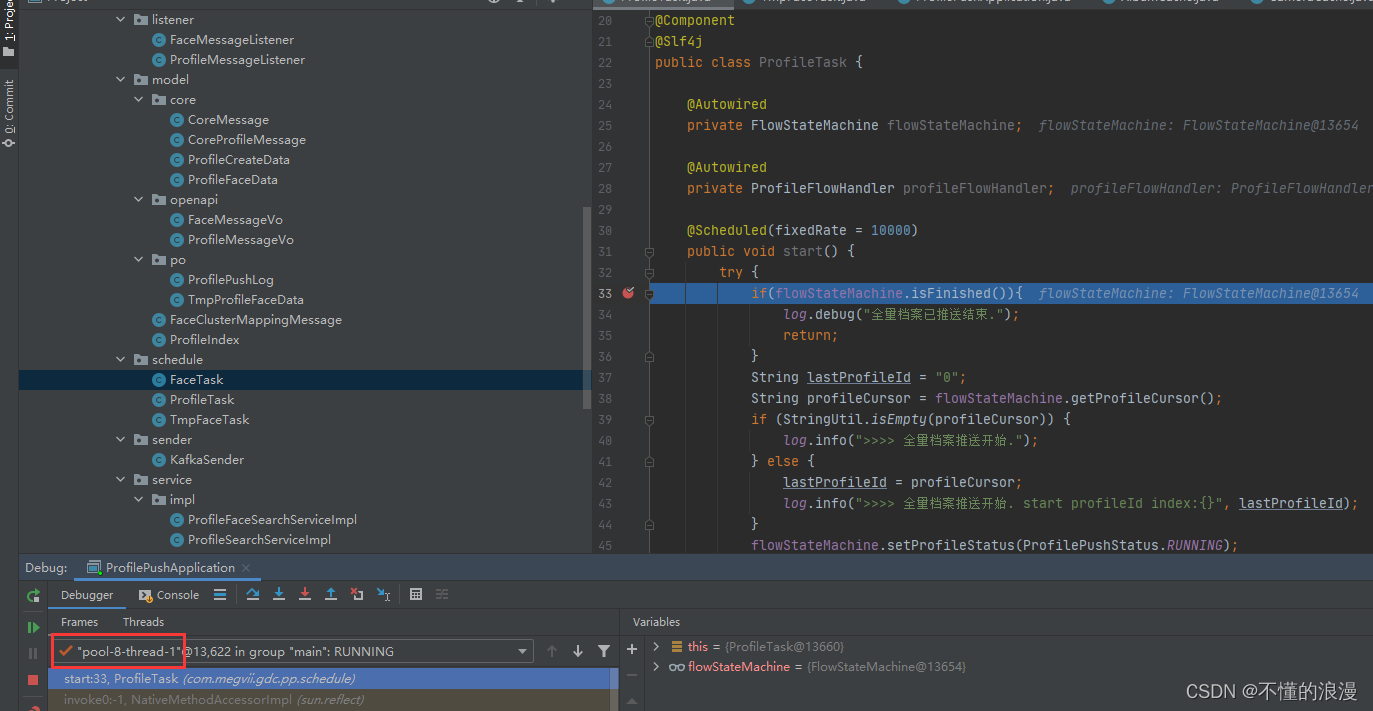Click the Trace Current Stream Chain icon
This screenshot has width=1373, height=711.
point(442,594)
